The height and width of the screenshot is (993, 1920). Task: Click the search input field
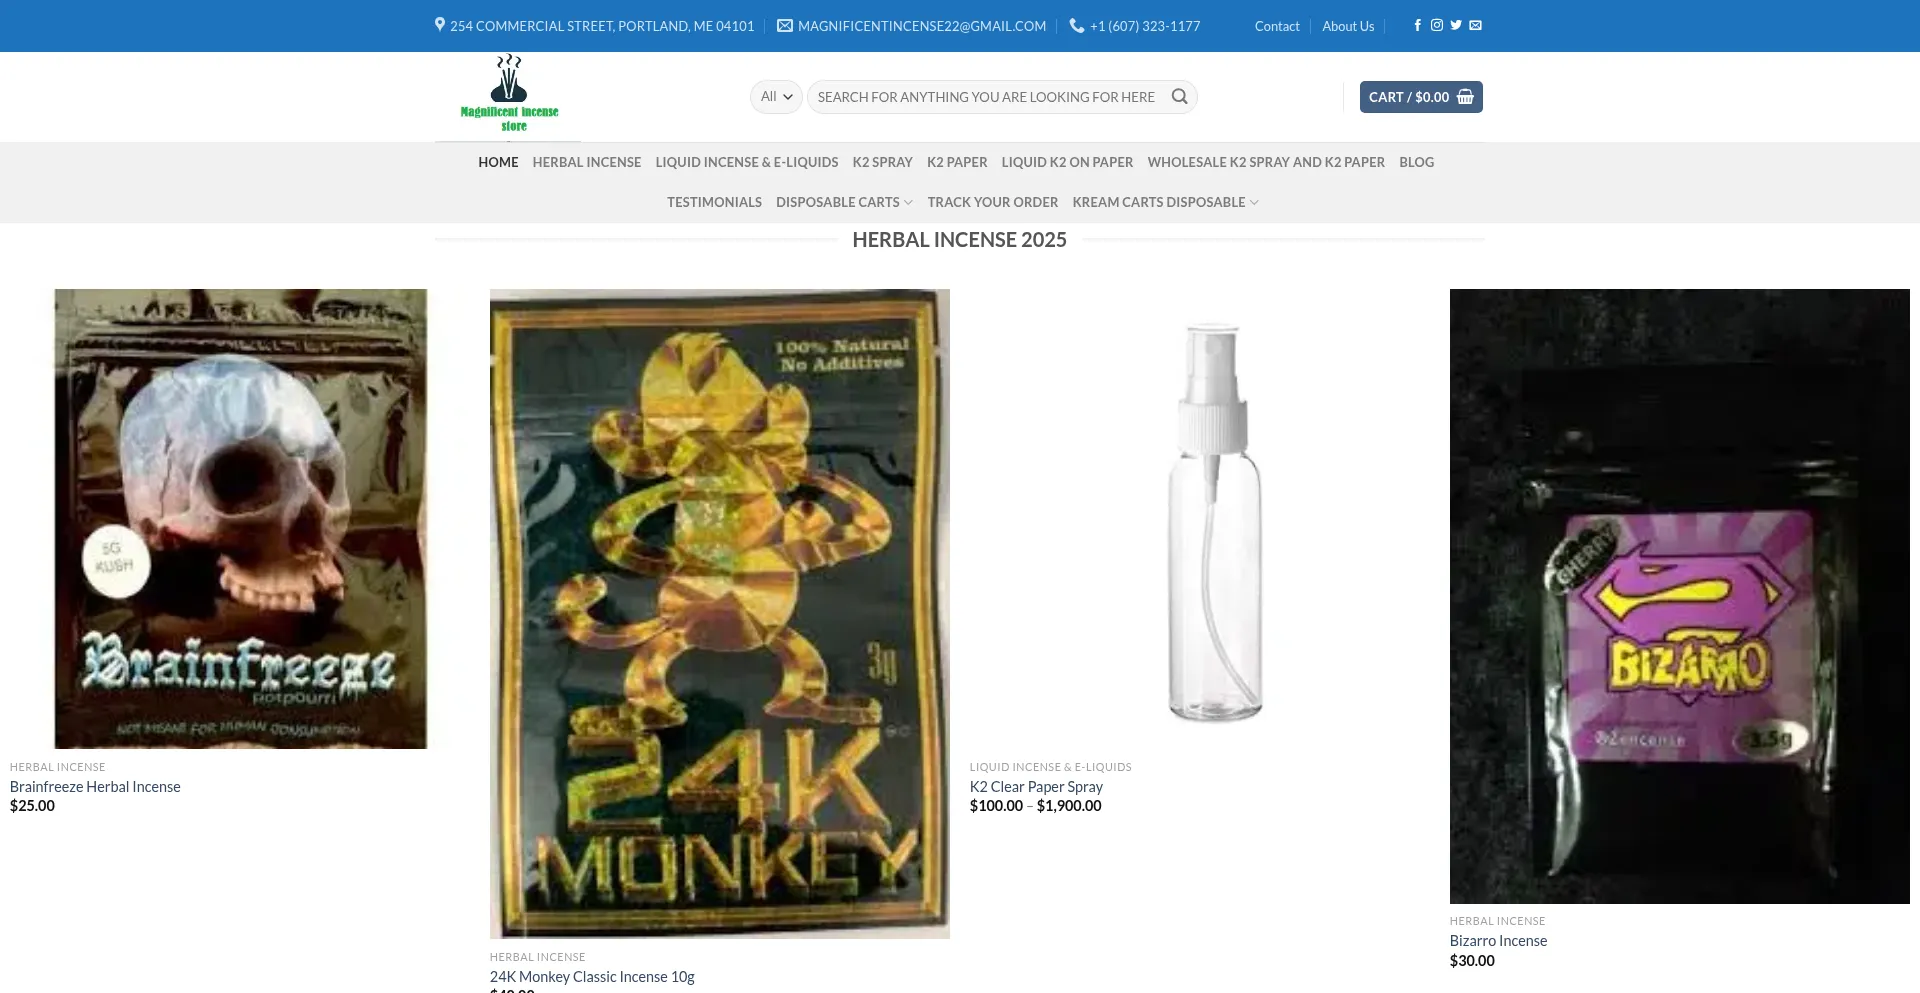[988, 97]
